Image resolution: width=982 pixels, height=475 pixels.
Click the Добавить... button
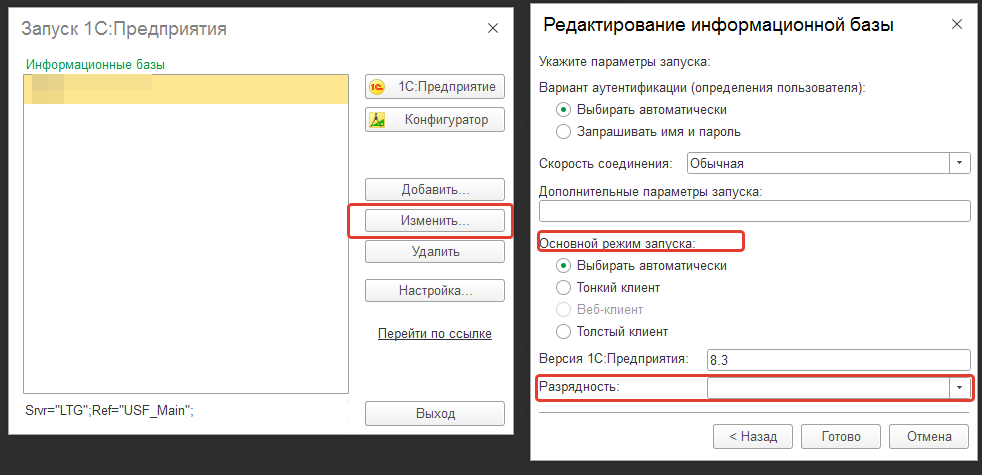click(x=435, y=190)
